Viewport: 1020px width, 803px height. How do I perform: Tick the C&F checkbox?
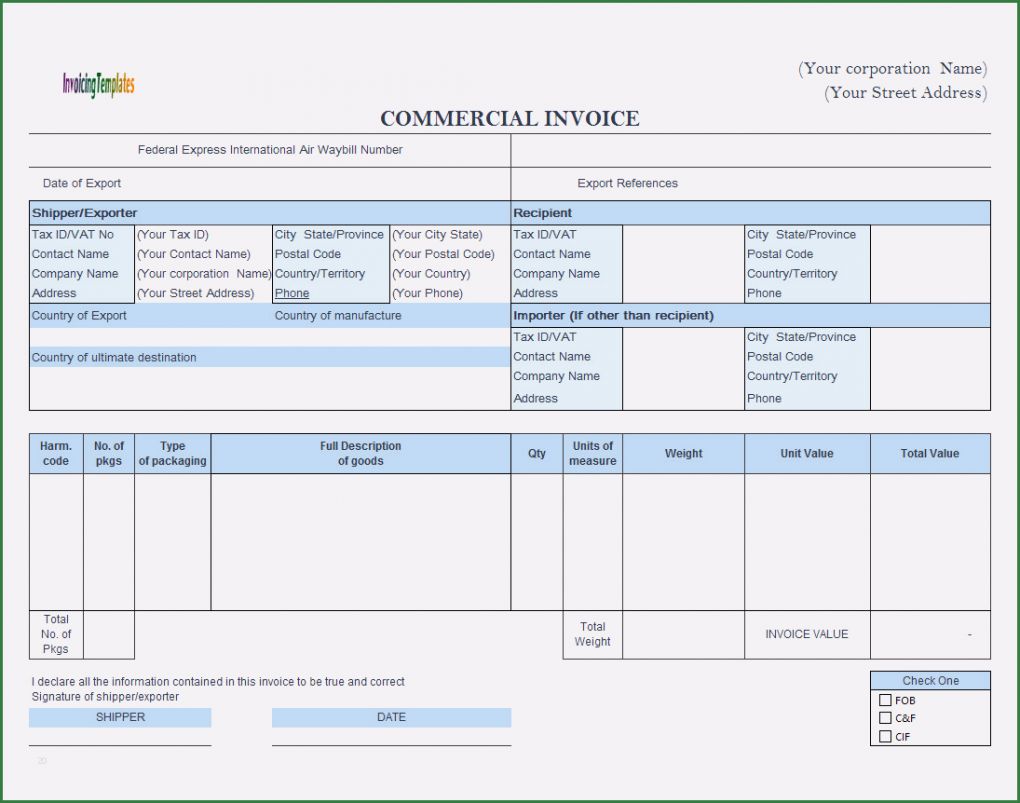click(885, 718)
